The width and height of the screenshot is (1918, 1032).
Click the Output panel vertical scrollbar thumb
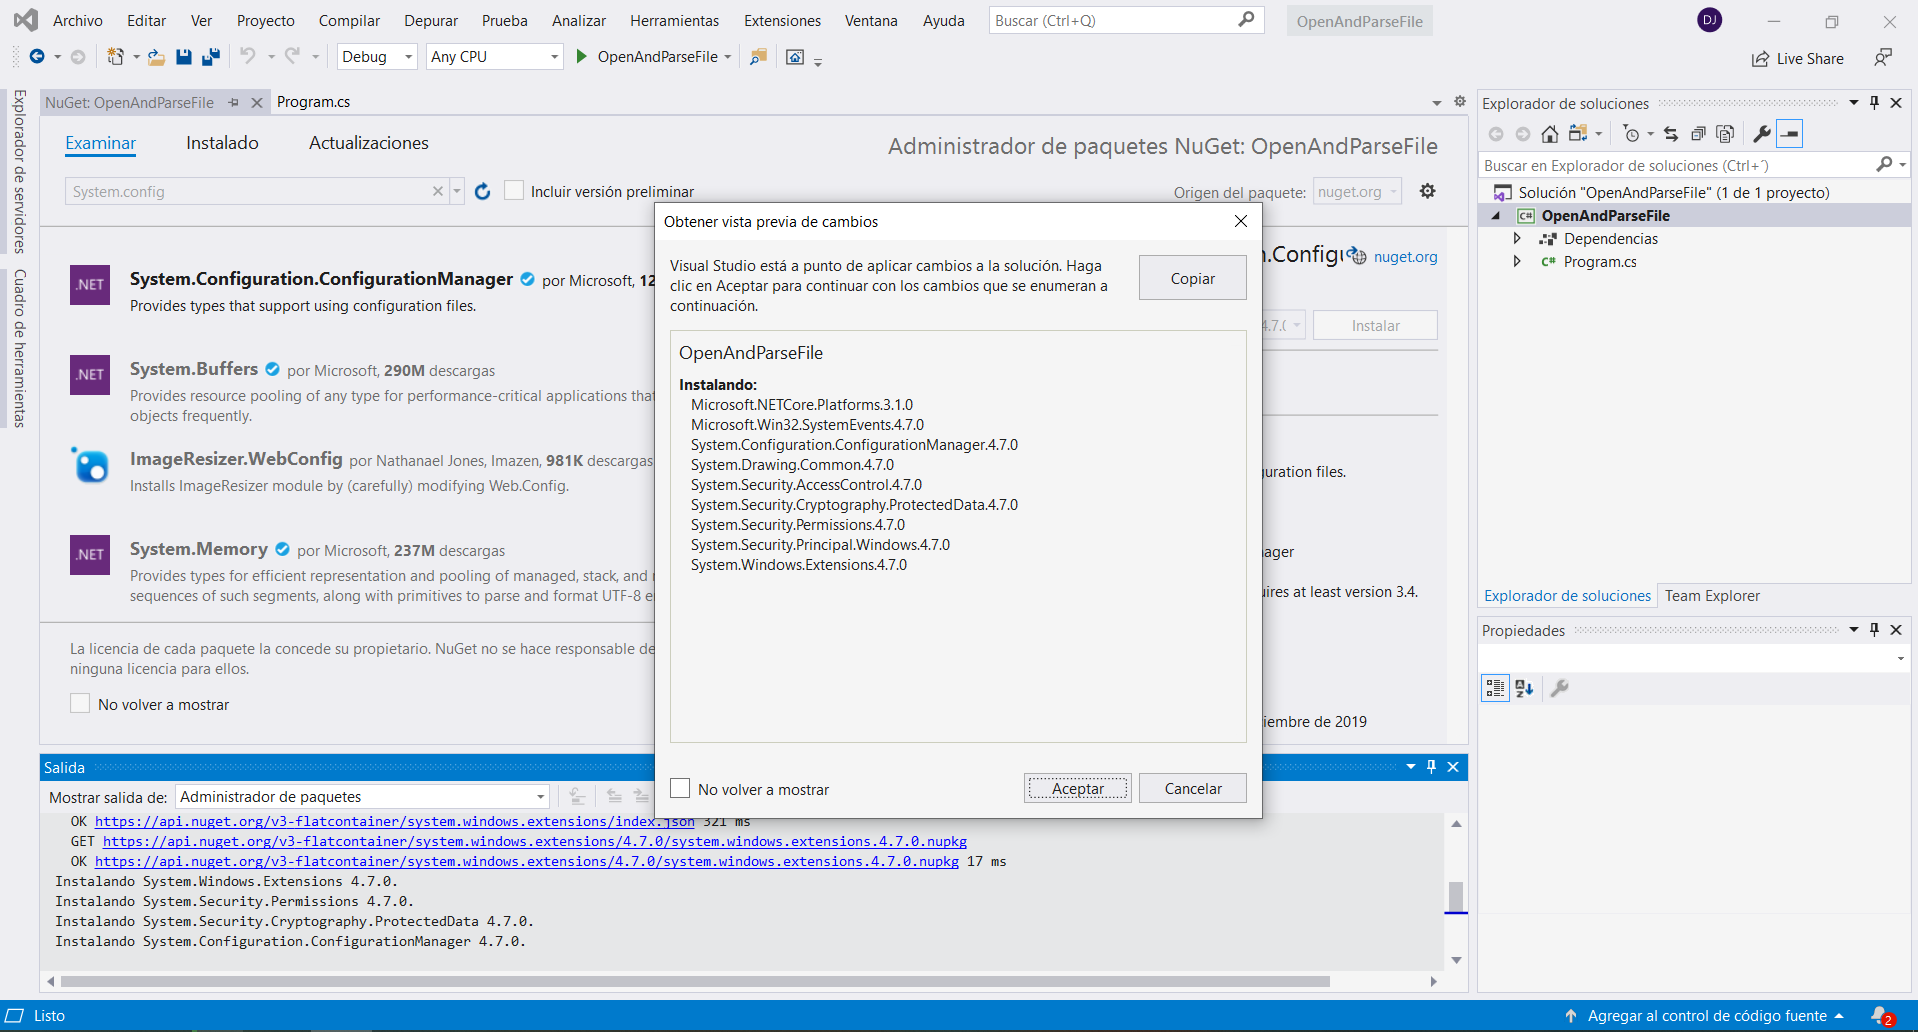pyautogui.click(x=1456, y=895)
